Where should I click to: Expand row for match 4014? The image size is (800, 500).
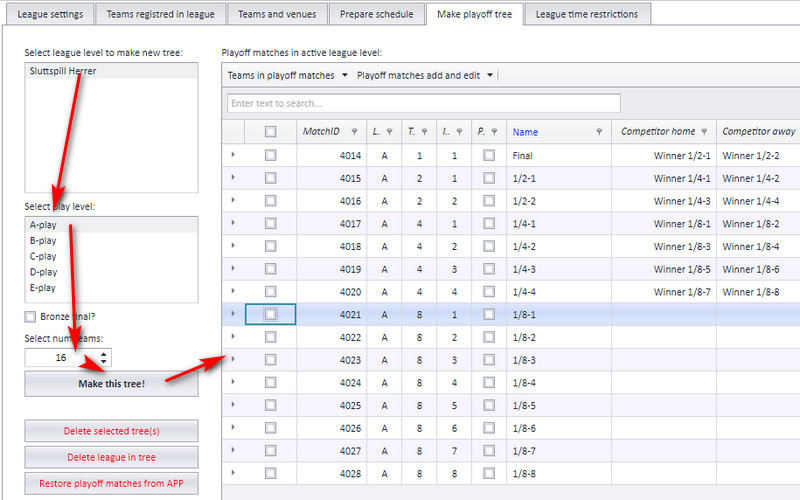233,154
